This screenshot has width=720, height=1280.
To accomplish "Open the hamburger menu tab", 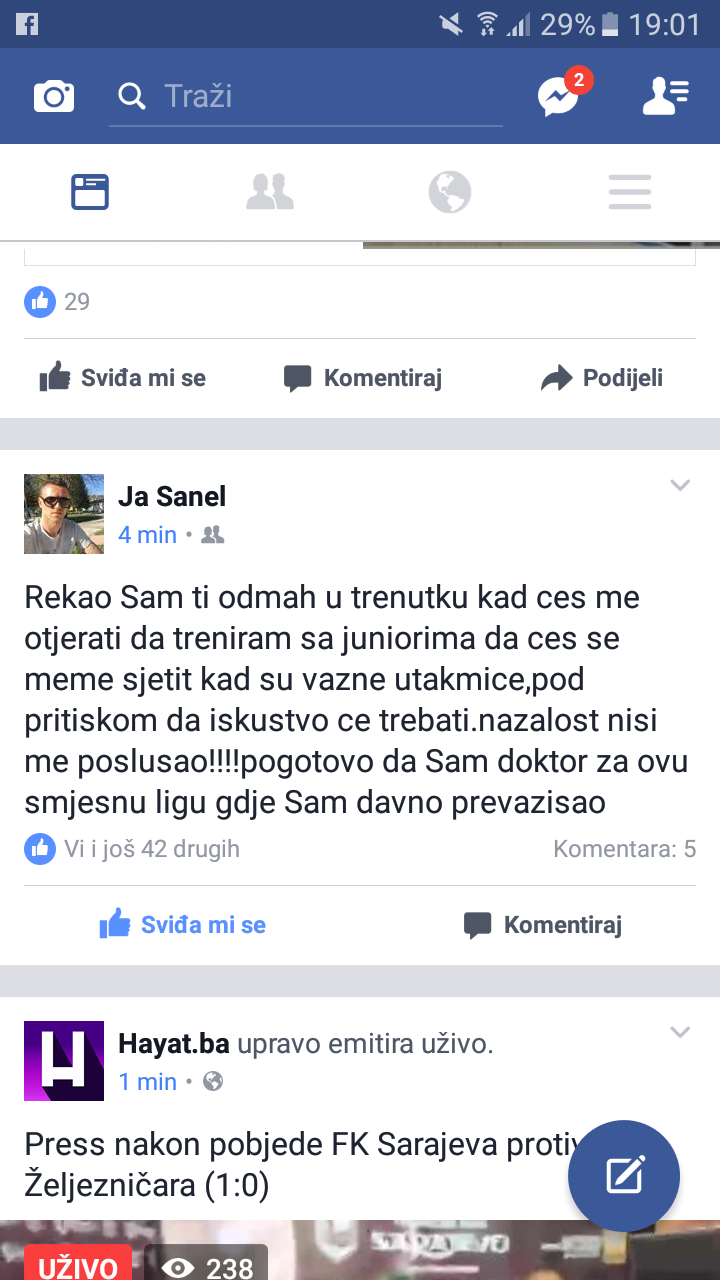I will tap(630, 192).
